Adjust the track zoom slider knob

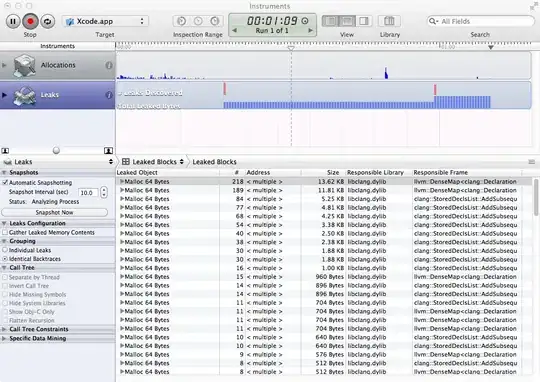56,150
